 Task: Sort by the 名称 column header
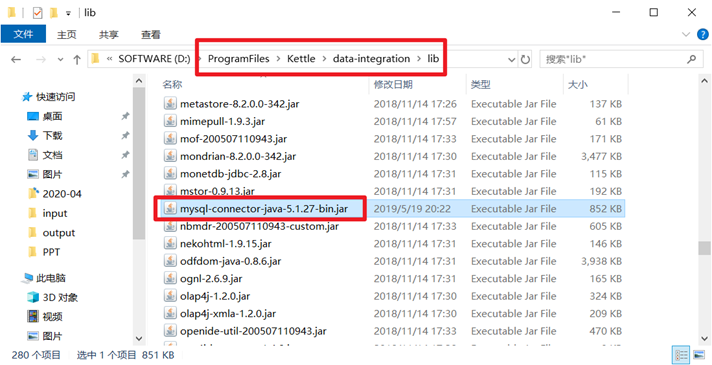tap(173, 84)
